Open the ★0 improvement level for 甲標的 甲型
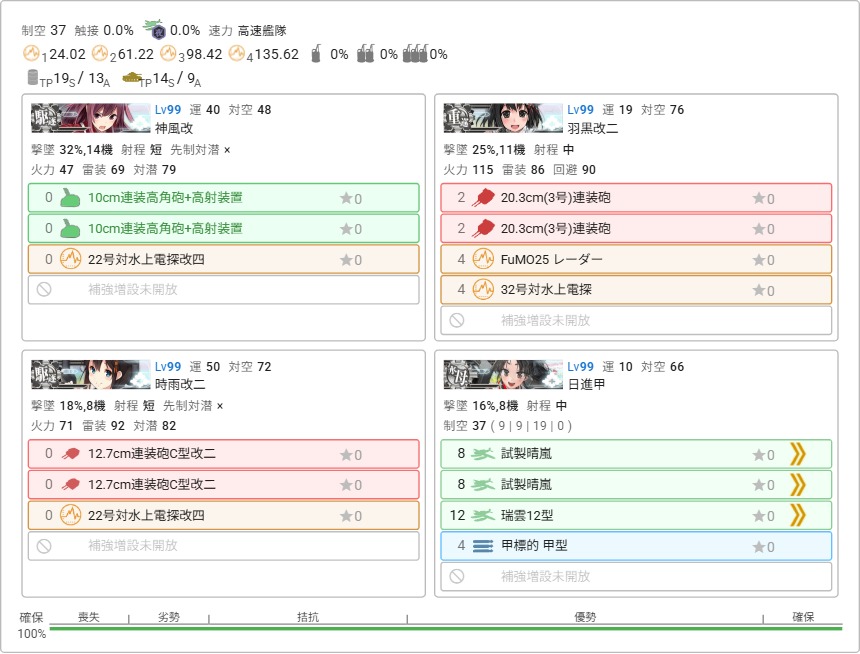The width and height of the screenshot is (860, 654). pos(763,547)
